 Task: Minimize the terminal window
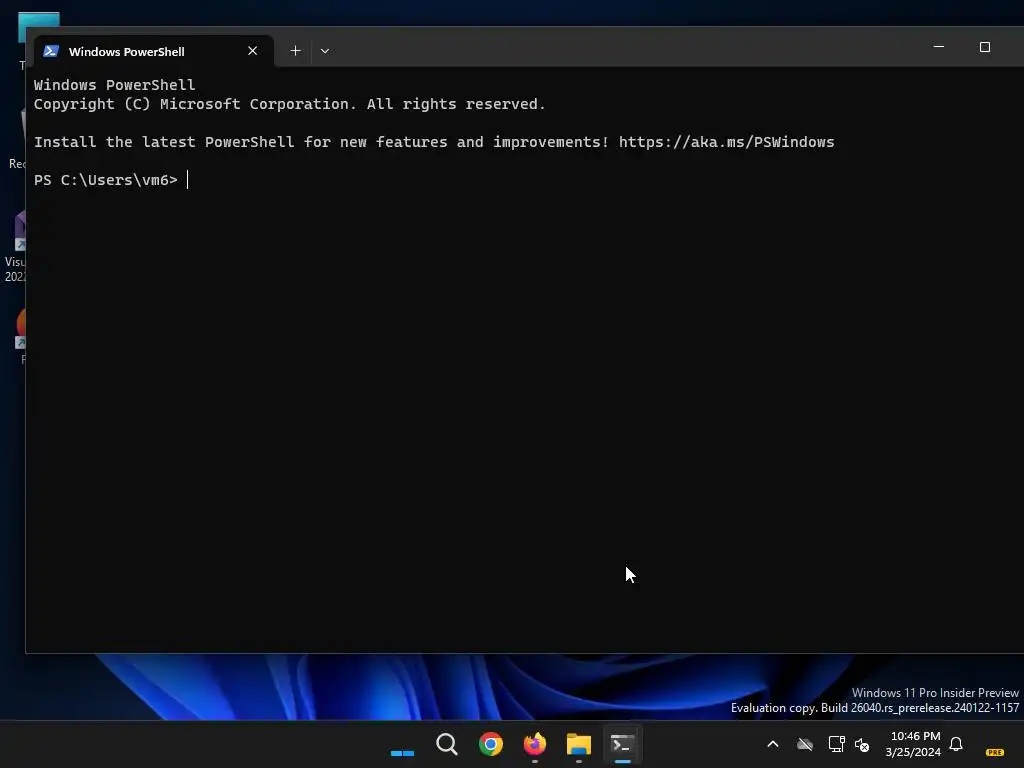pos(939,47)
